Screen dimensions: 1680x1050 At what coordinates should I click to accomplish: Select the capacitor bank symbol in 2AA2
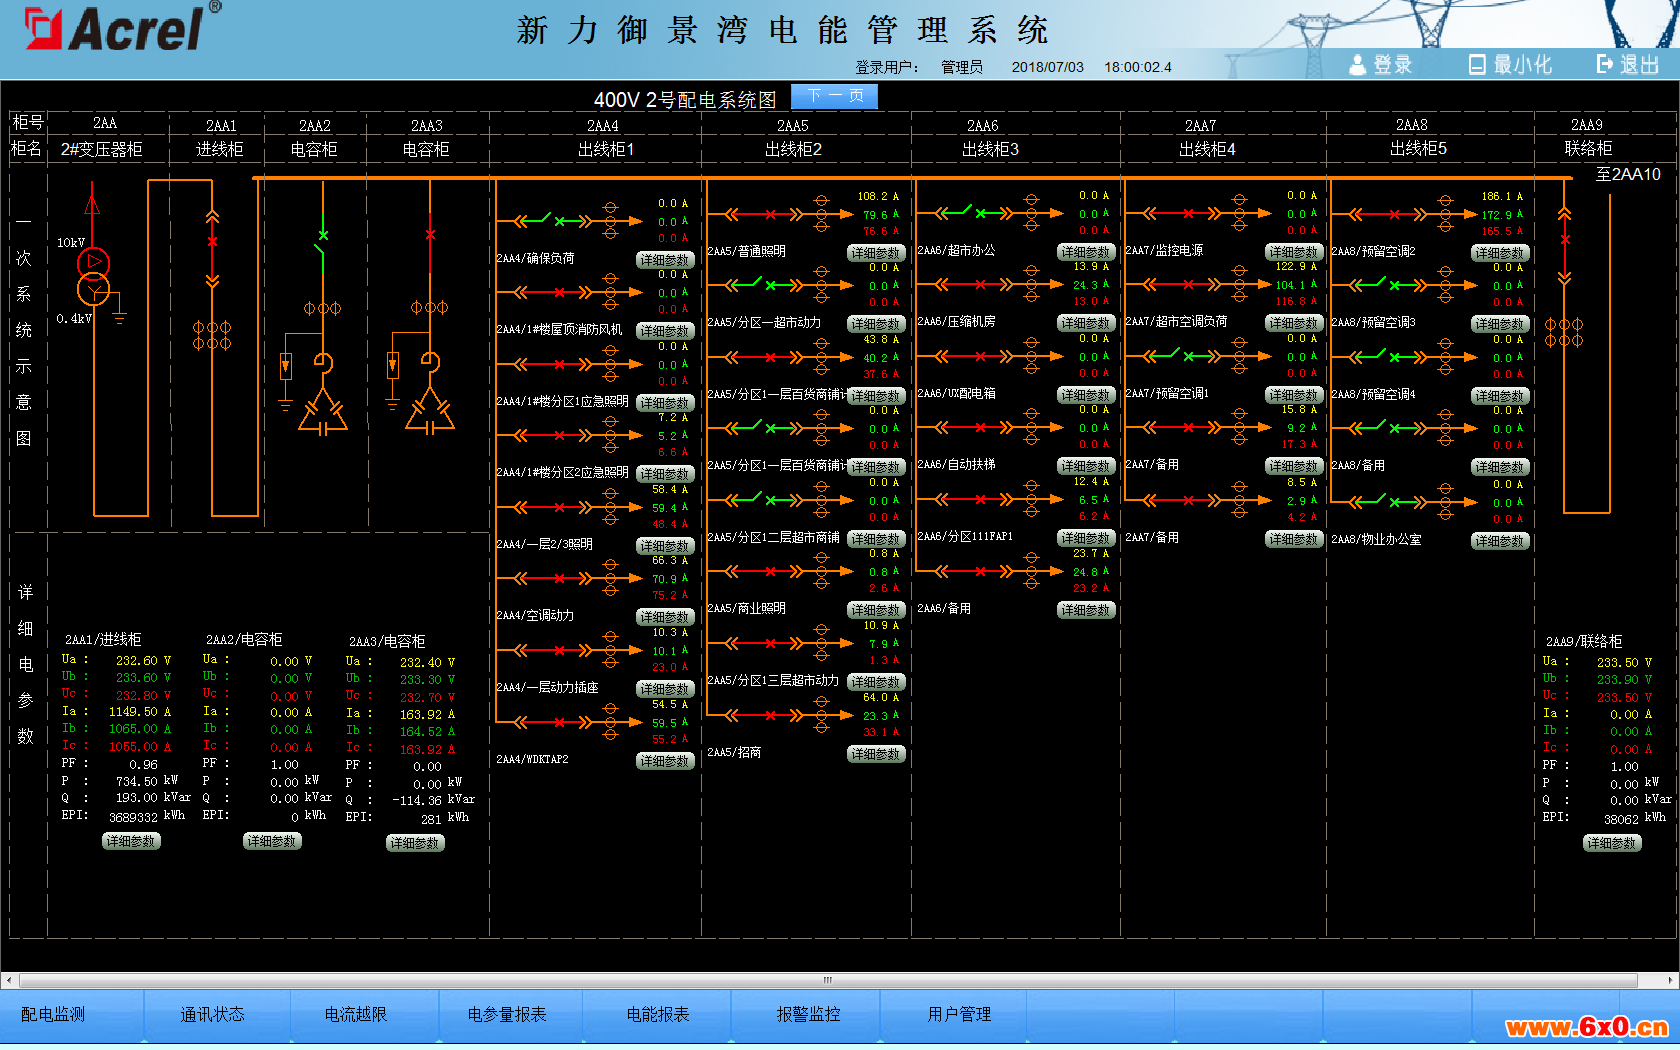(x=323, y=410)
